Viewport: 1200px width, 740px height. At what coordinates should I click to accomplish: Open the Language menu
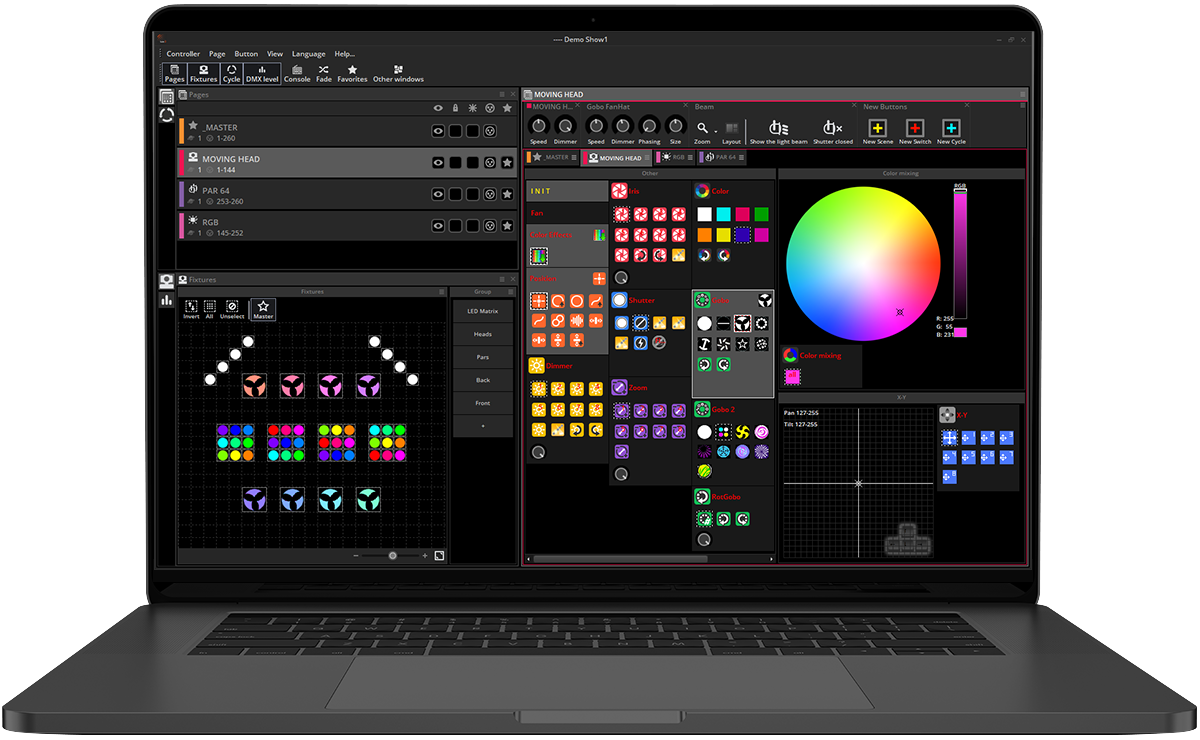pos(308,53)
